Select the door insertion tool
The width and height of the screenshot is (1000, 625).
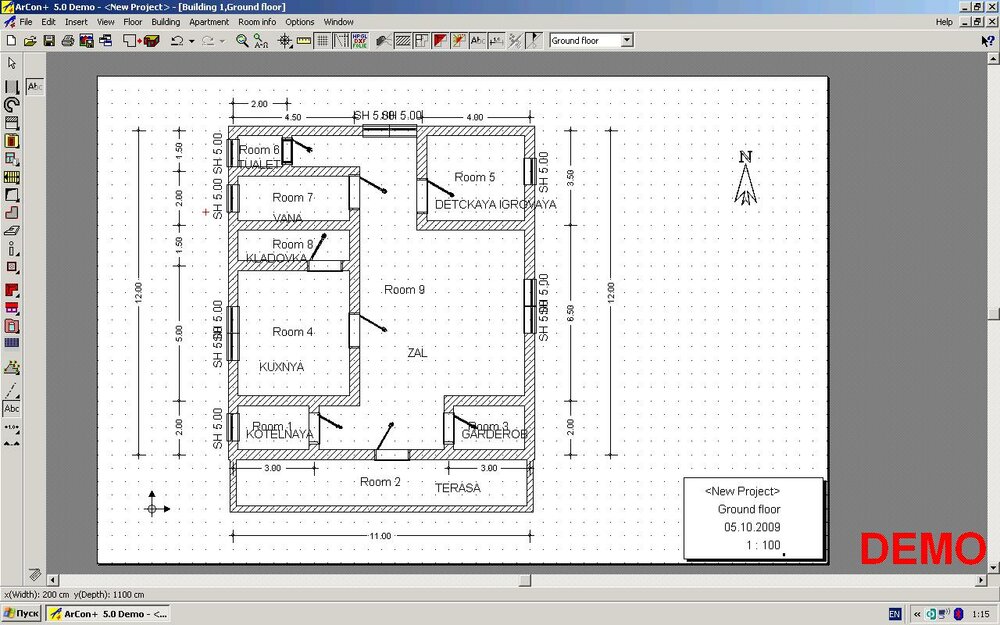coord(11,141)
